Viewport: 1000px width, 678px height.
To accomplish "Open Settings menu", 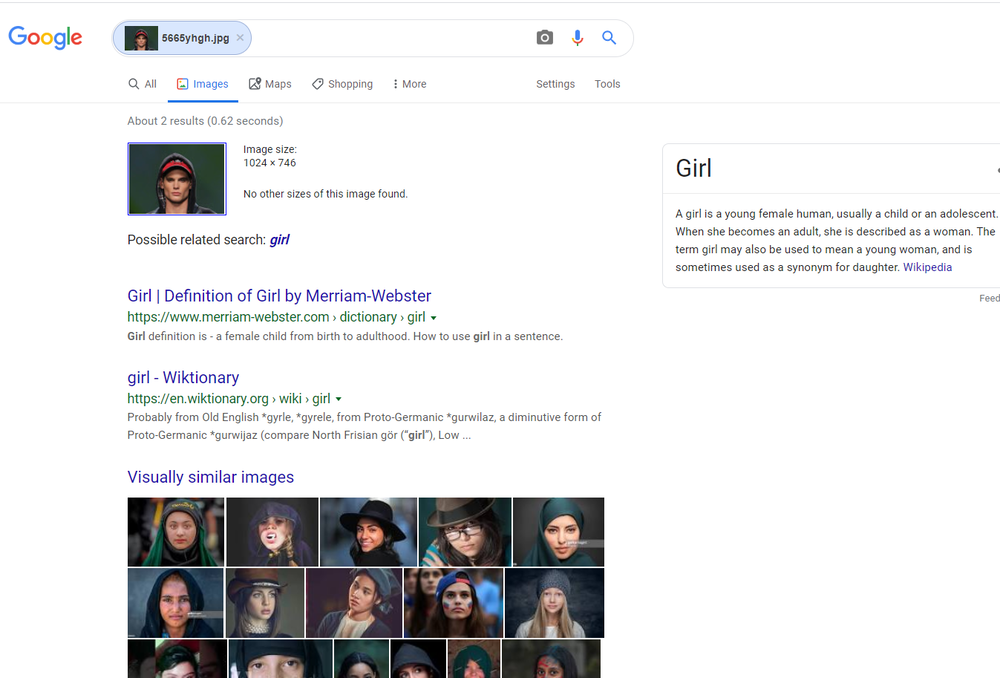I will point(555,84).
